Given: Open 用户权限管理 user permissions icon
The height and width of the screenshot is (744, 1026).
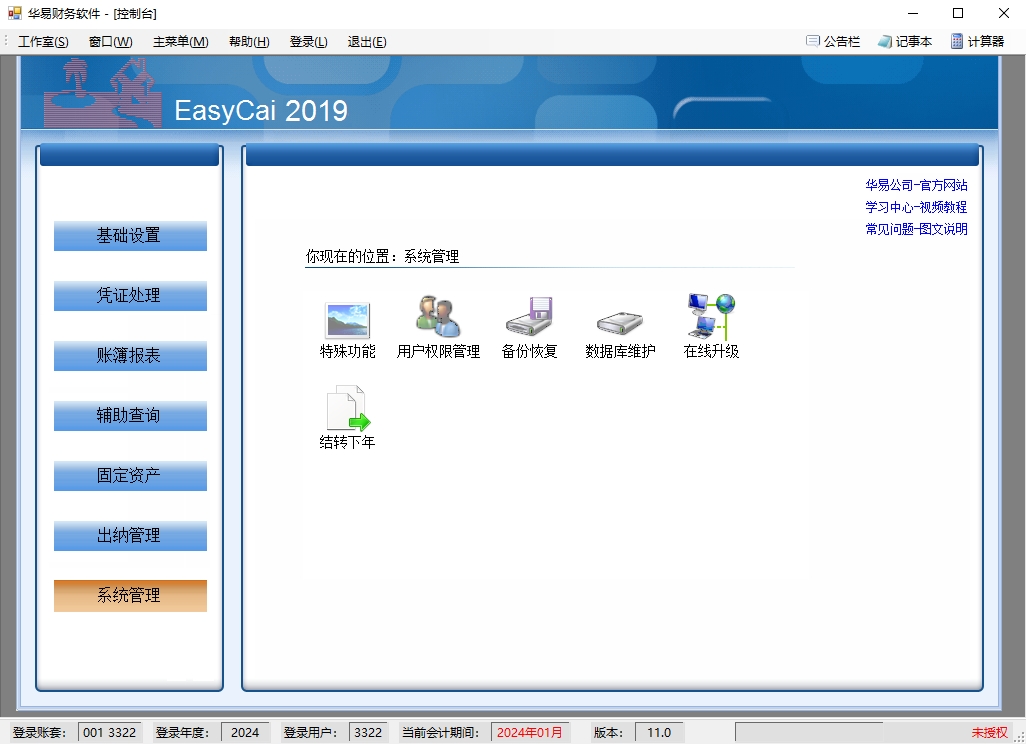Looking at the screenshot, I should pos(438,318).
